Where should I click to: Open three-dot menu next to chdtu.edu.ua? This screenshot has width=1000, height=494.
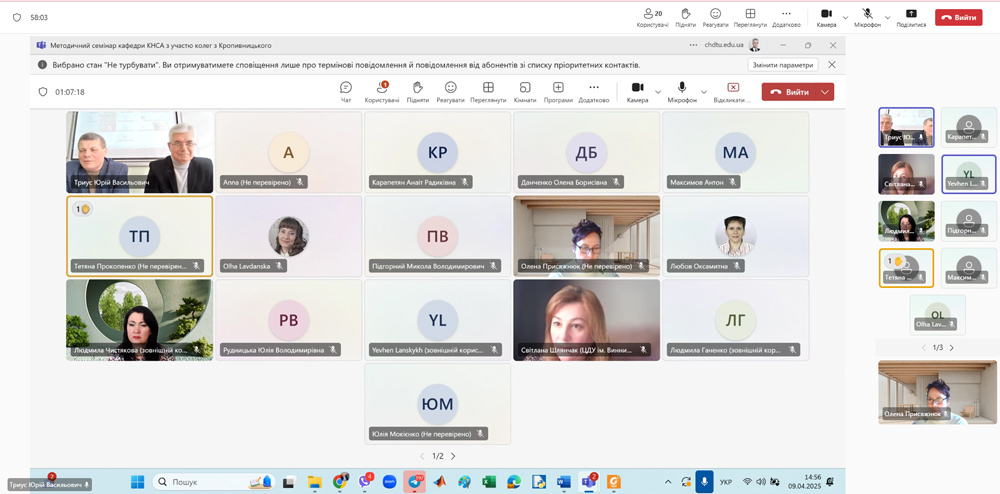pyautogui.click(x=693, y=45)
